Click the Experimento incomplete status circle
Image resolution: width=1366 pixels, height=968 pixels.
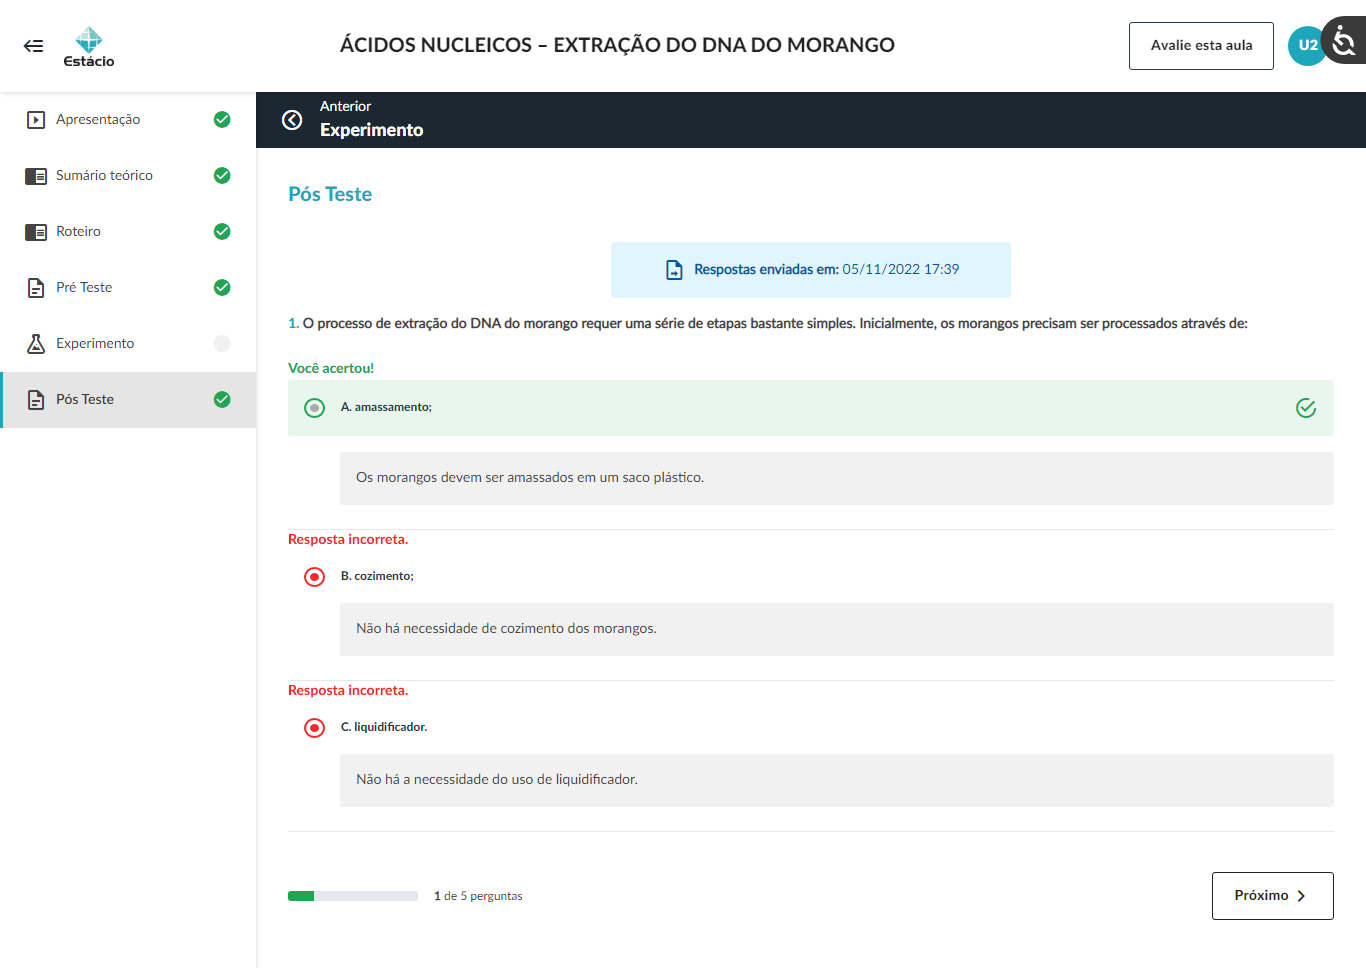(x=222, y=344)
